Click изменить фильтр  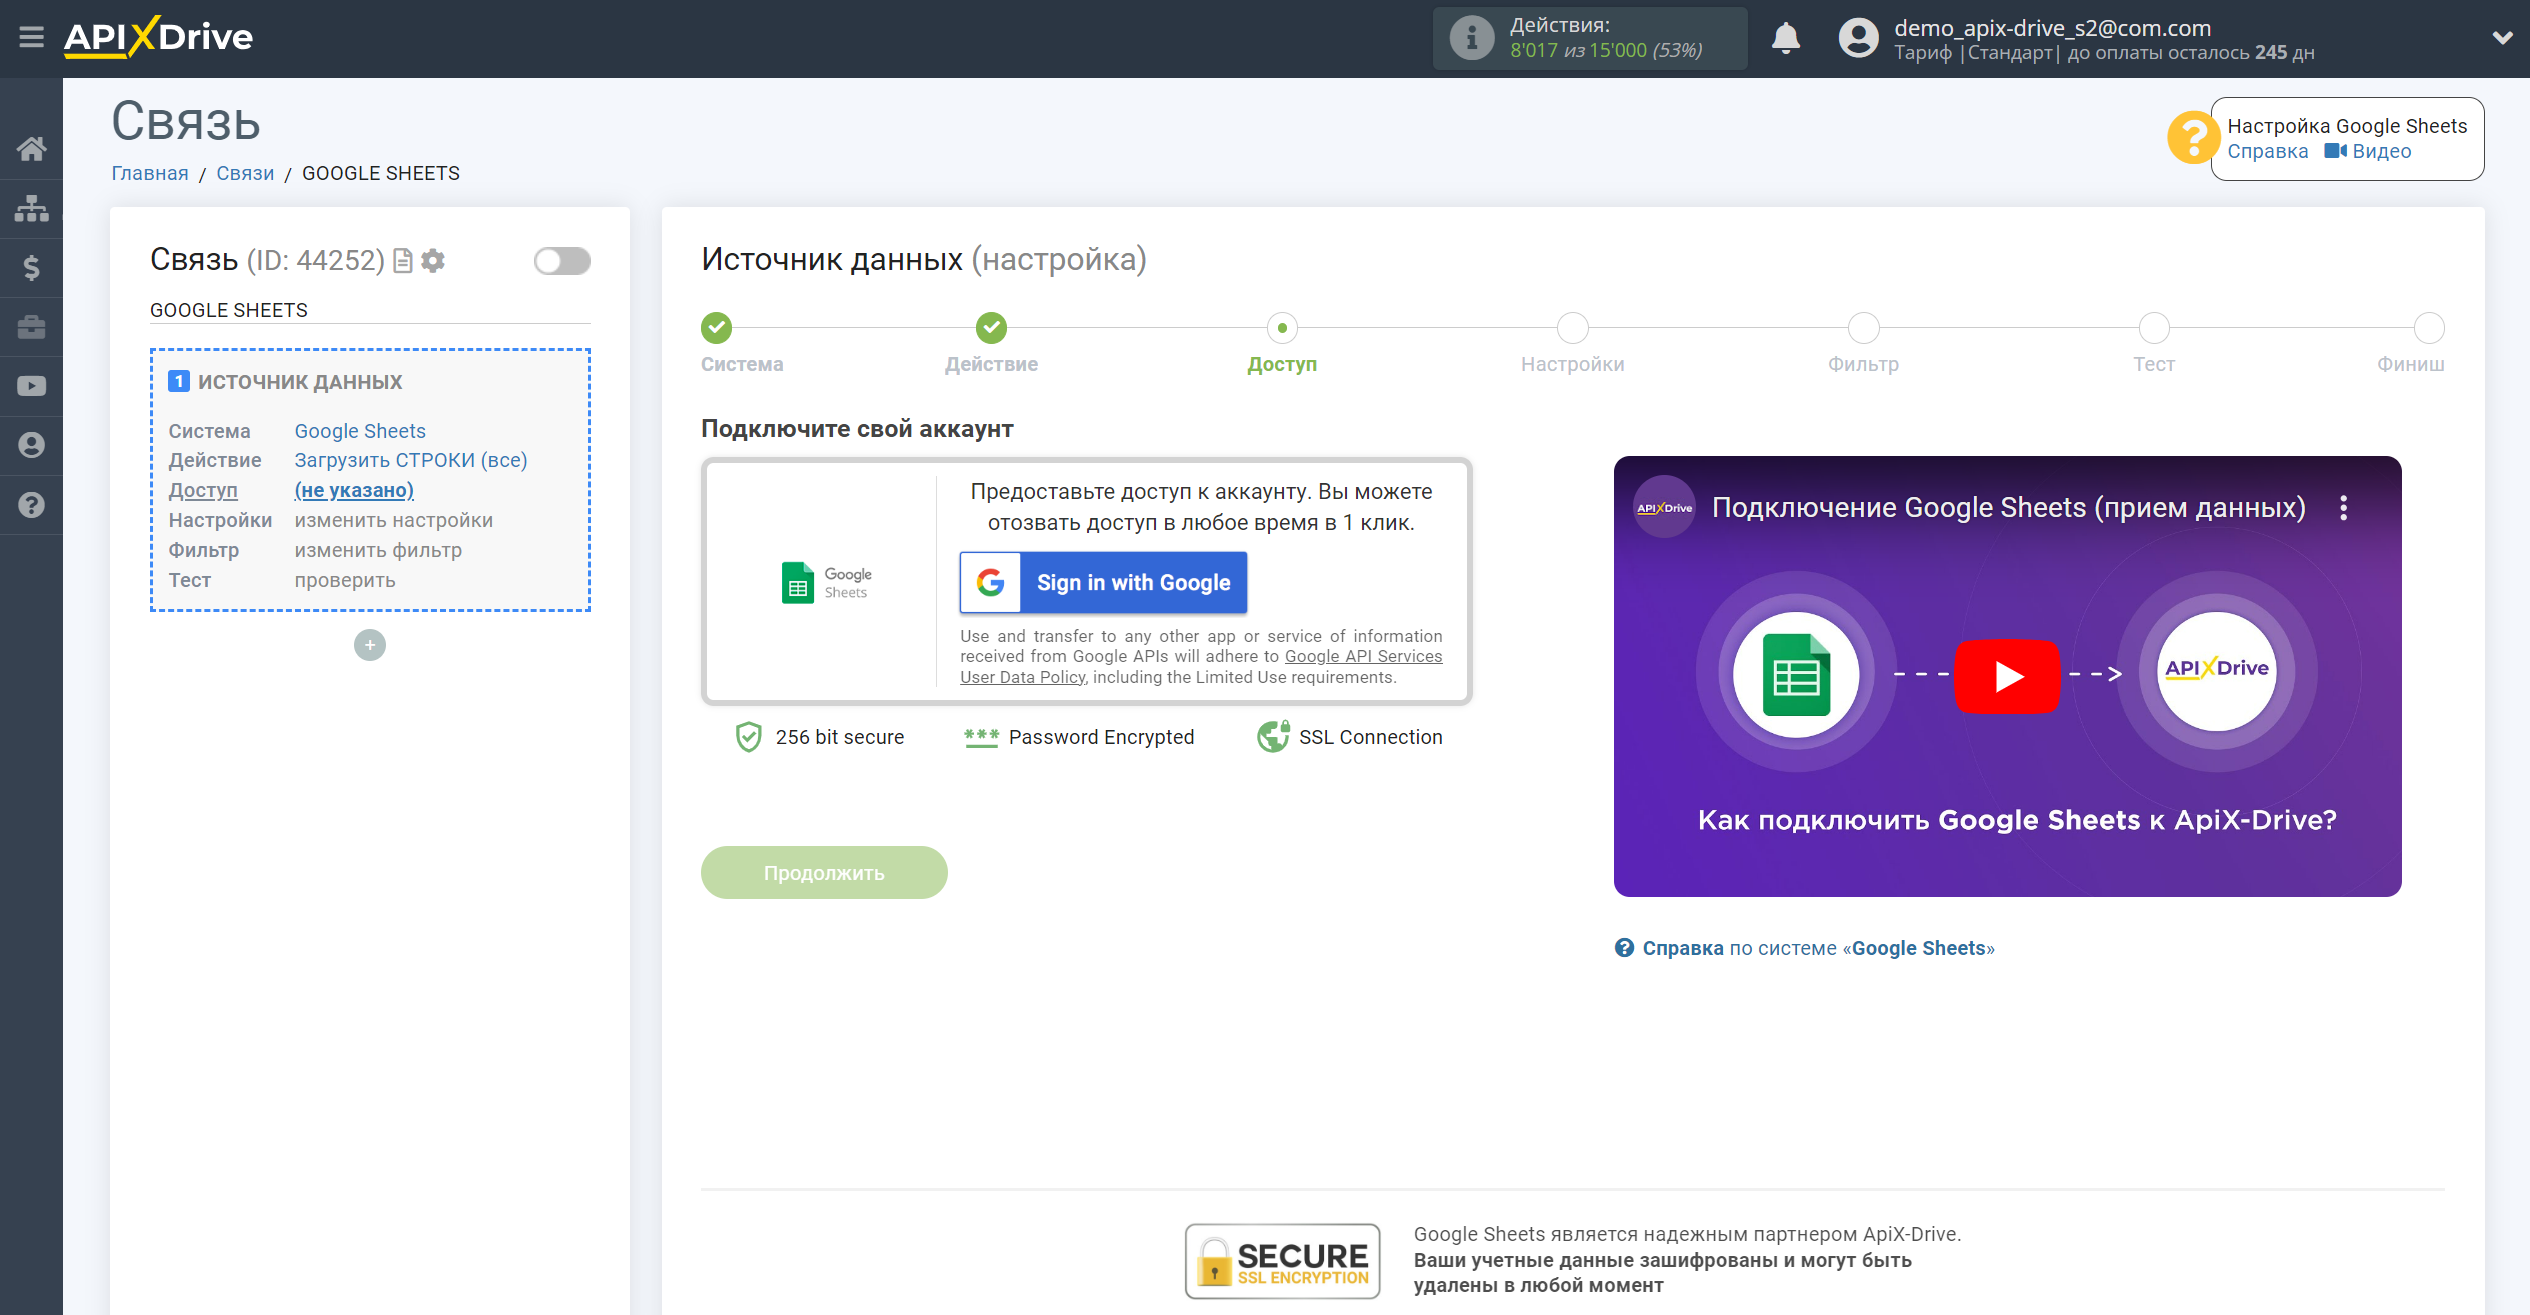click(x=378, y=550)
